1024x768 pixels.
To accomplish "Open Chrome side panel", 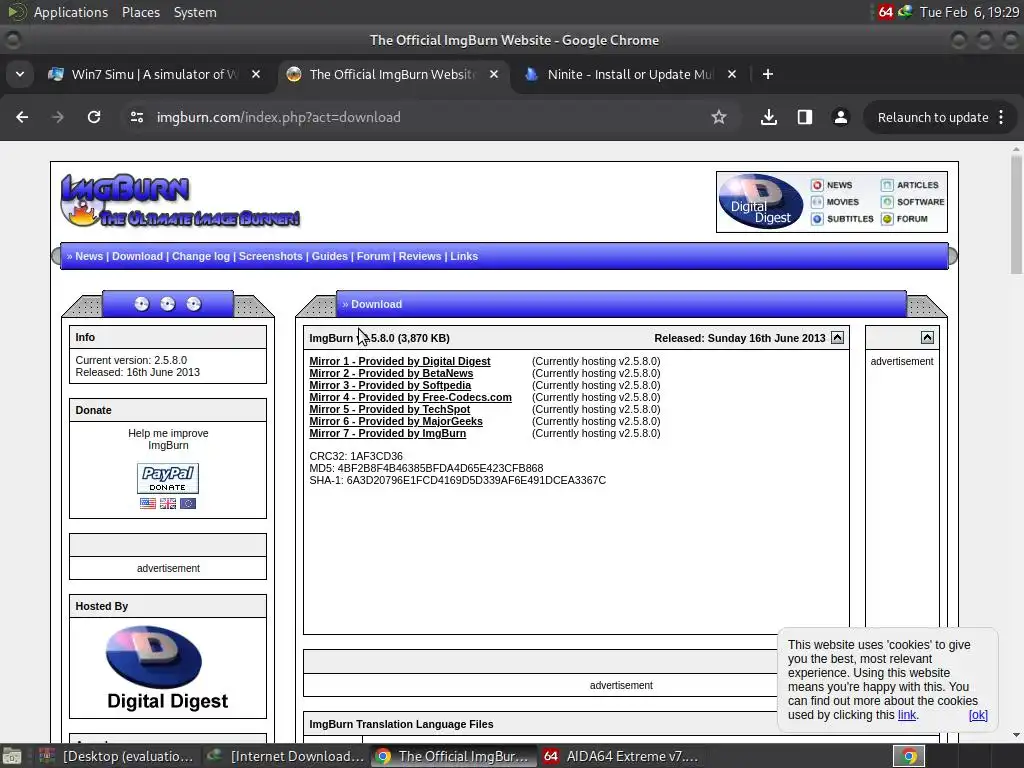I will (805, 117).
